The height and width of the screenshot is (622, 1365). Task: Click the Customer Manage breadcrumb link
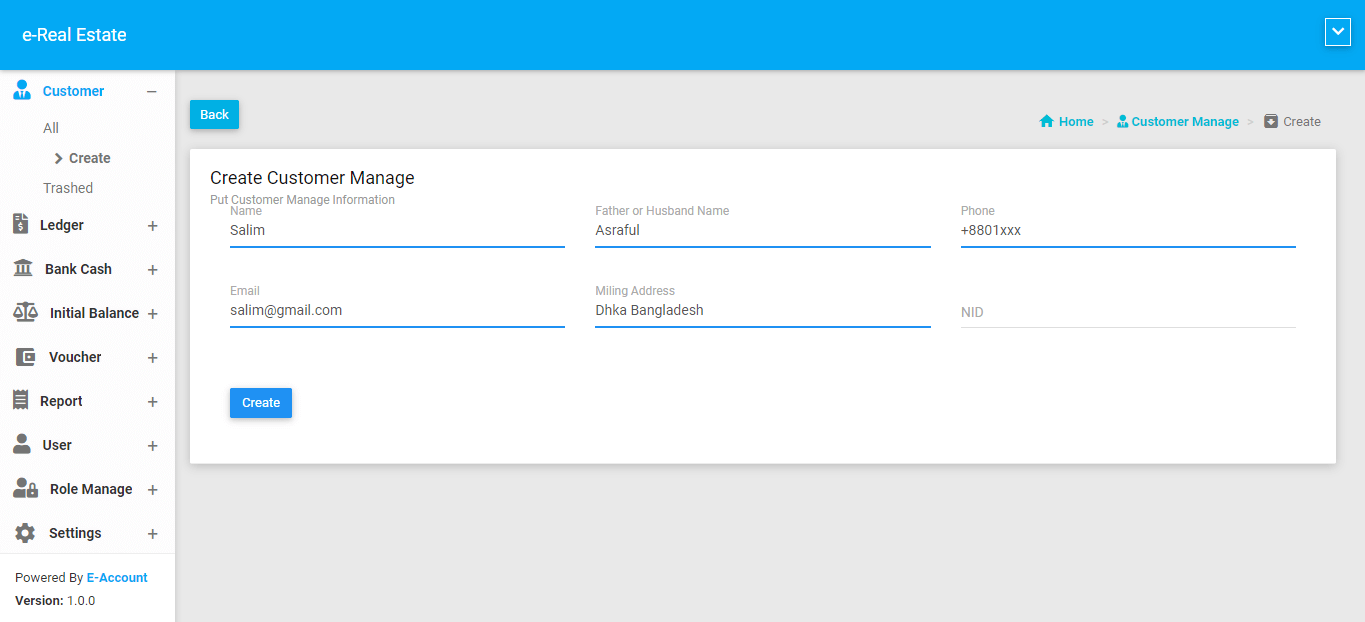(1184, 122)
